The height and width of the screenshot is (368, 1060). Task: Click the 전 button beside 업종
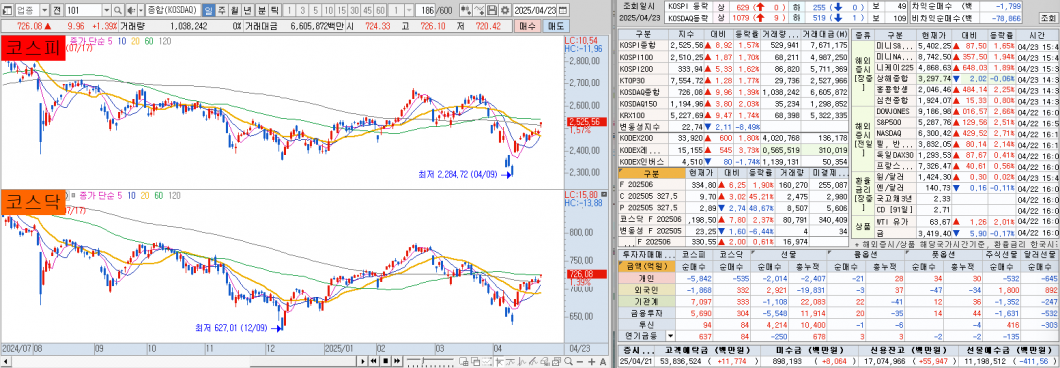click(x=57, y=10)
